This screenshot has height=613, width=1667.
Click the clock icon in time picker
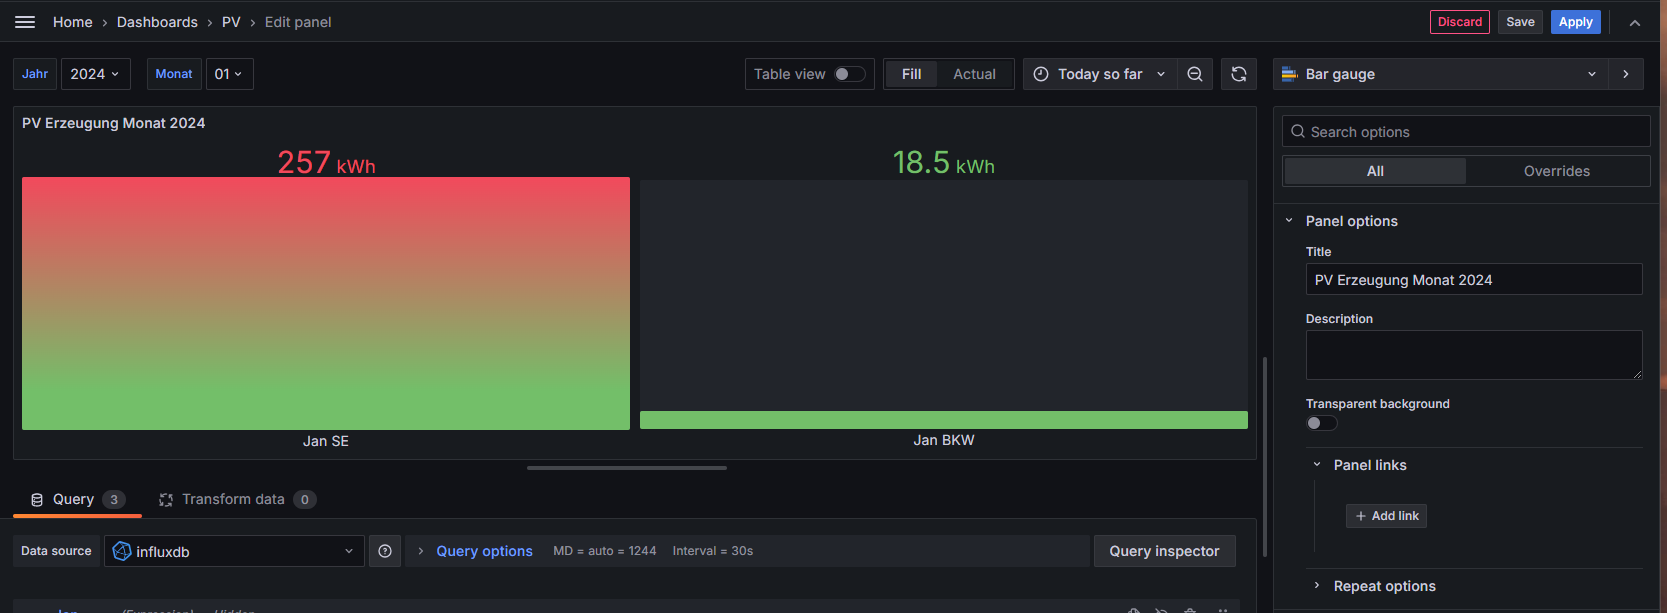pos(1041,74)
